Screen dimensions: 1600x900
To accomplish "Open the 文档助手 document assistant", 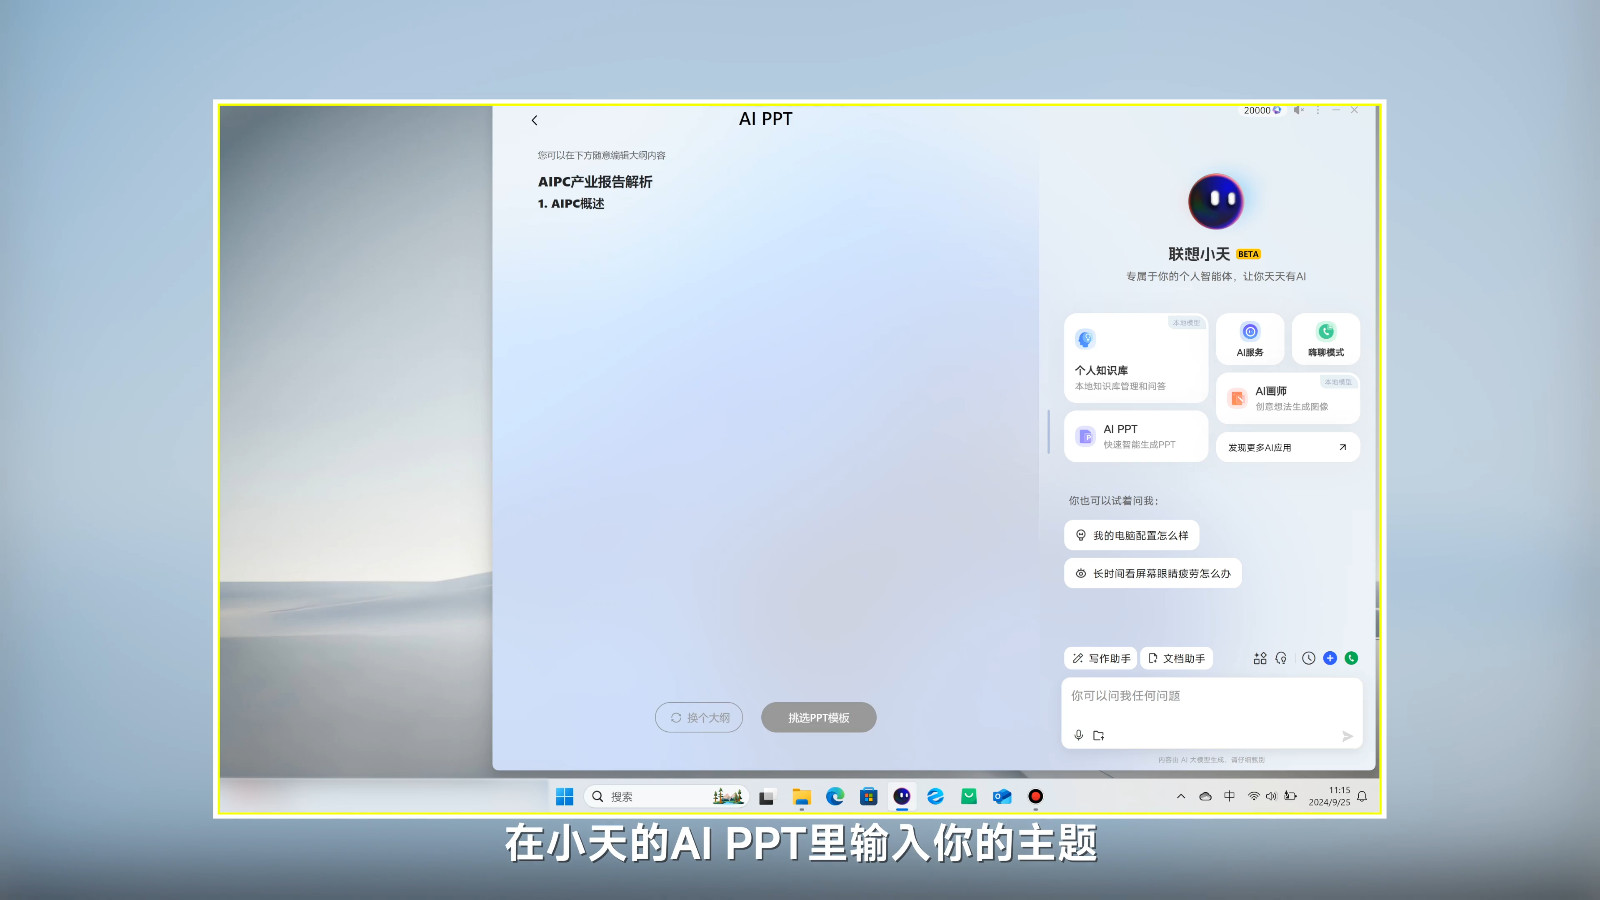I will point(1176,658).
